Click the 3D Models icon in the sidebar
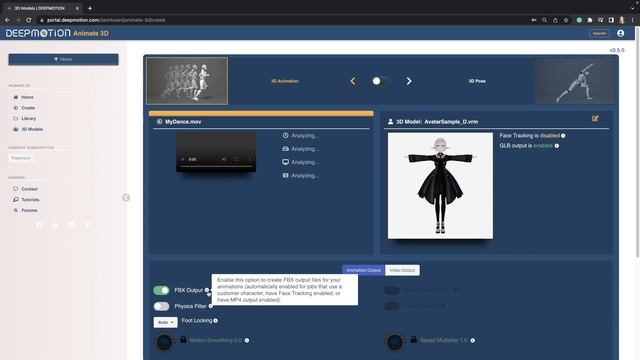 pos(16,129)
